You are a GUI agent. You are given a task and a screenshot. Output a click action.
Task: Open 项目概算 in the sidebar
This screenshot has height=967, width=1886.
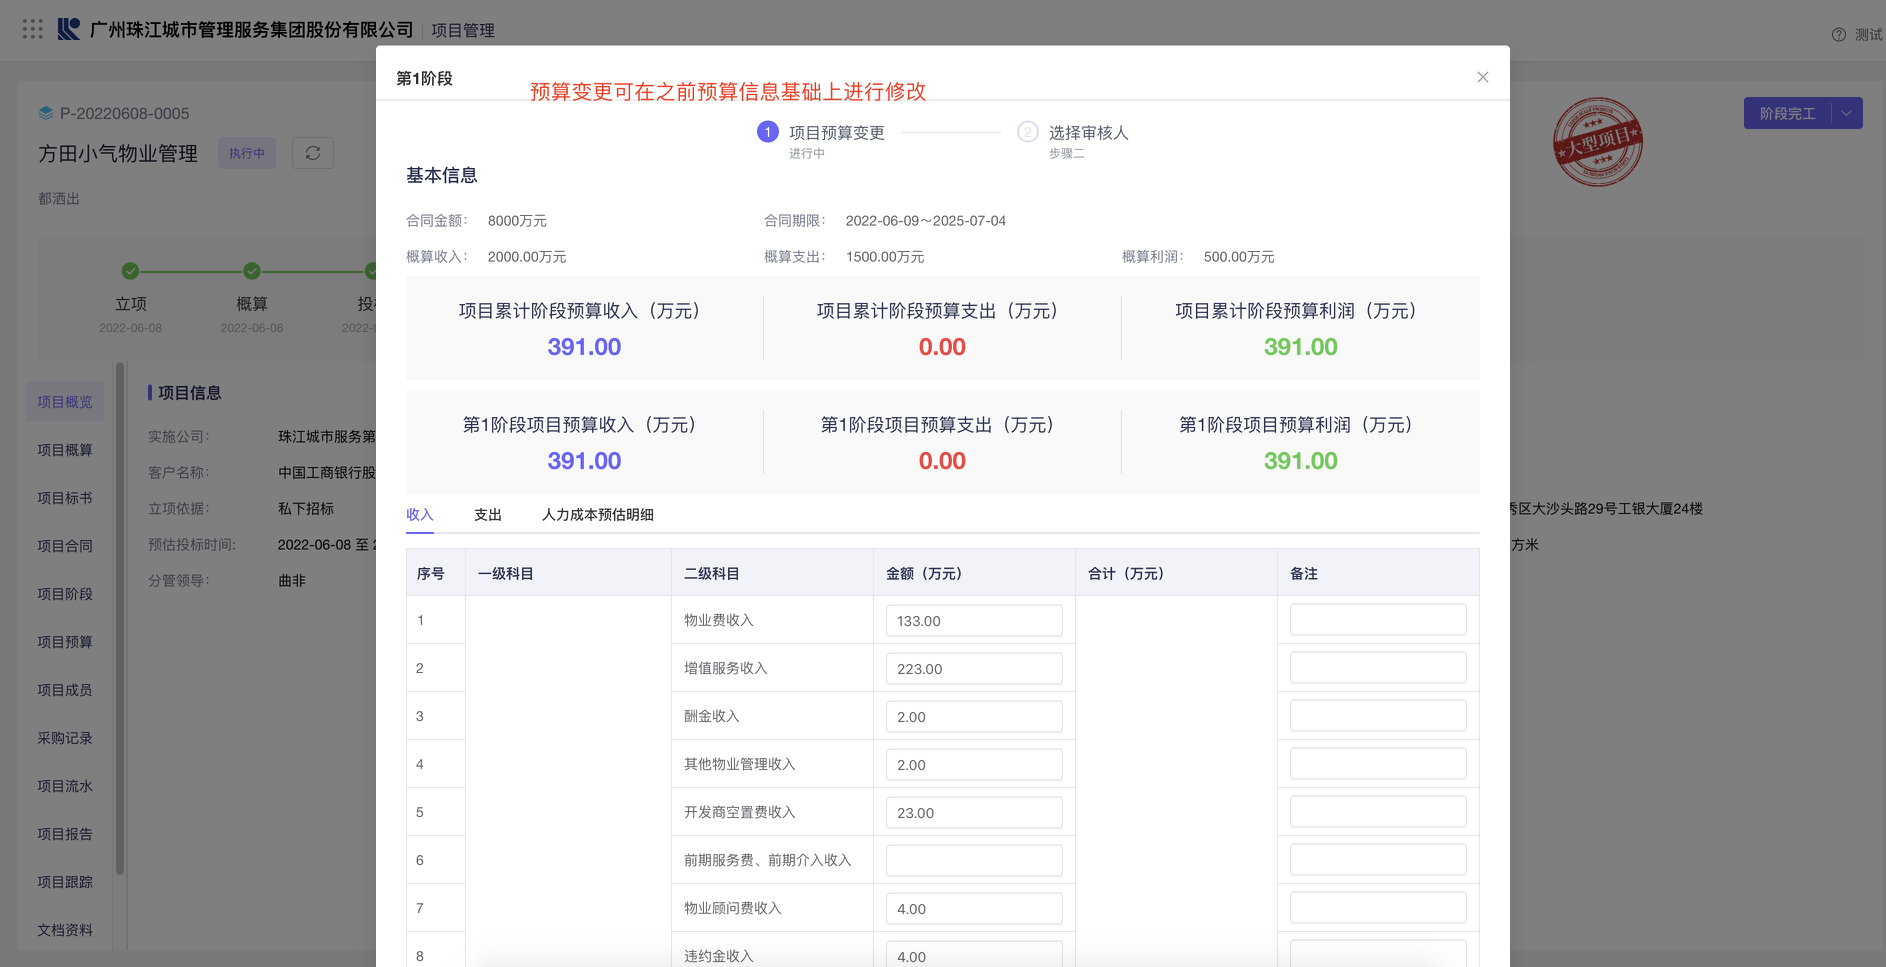(65, 449)
